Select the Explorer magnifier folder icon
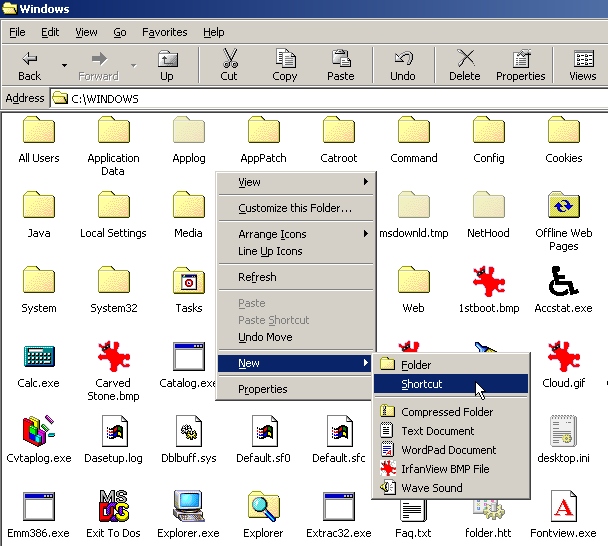The image size is (608, 546). tap(264, 506)
